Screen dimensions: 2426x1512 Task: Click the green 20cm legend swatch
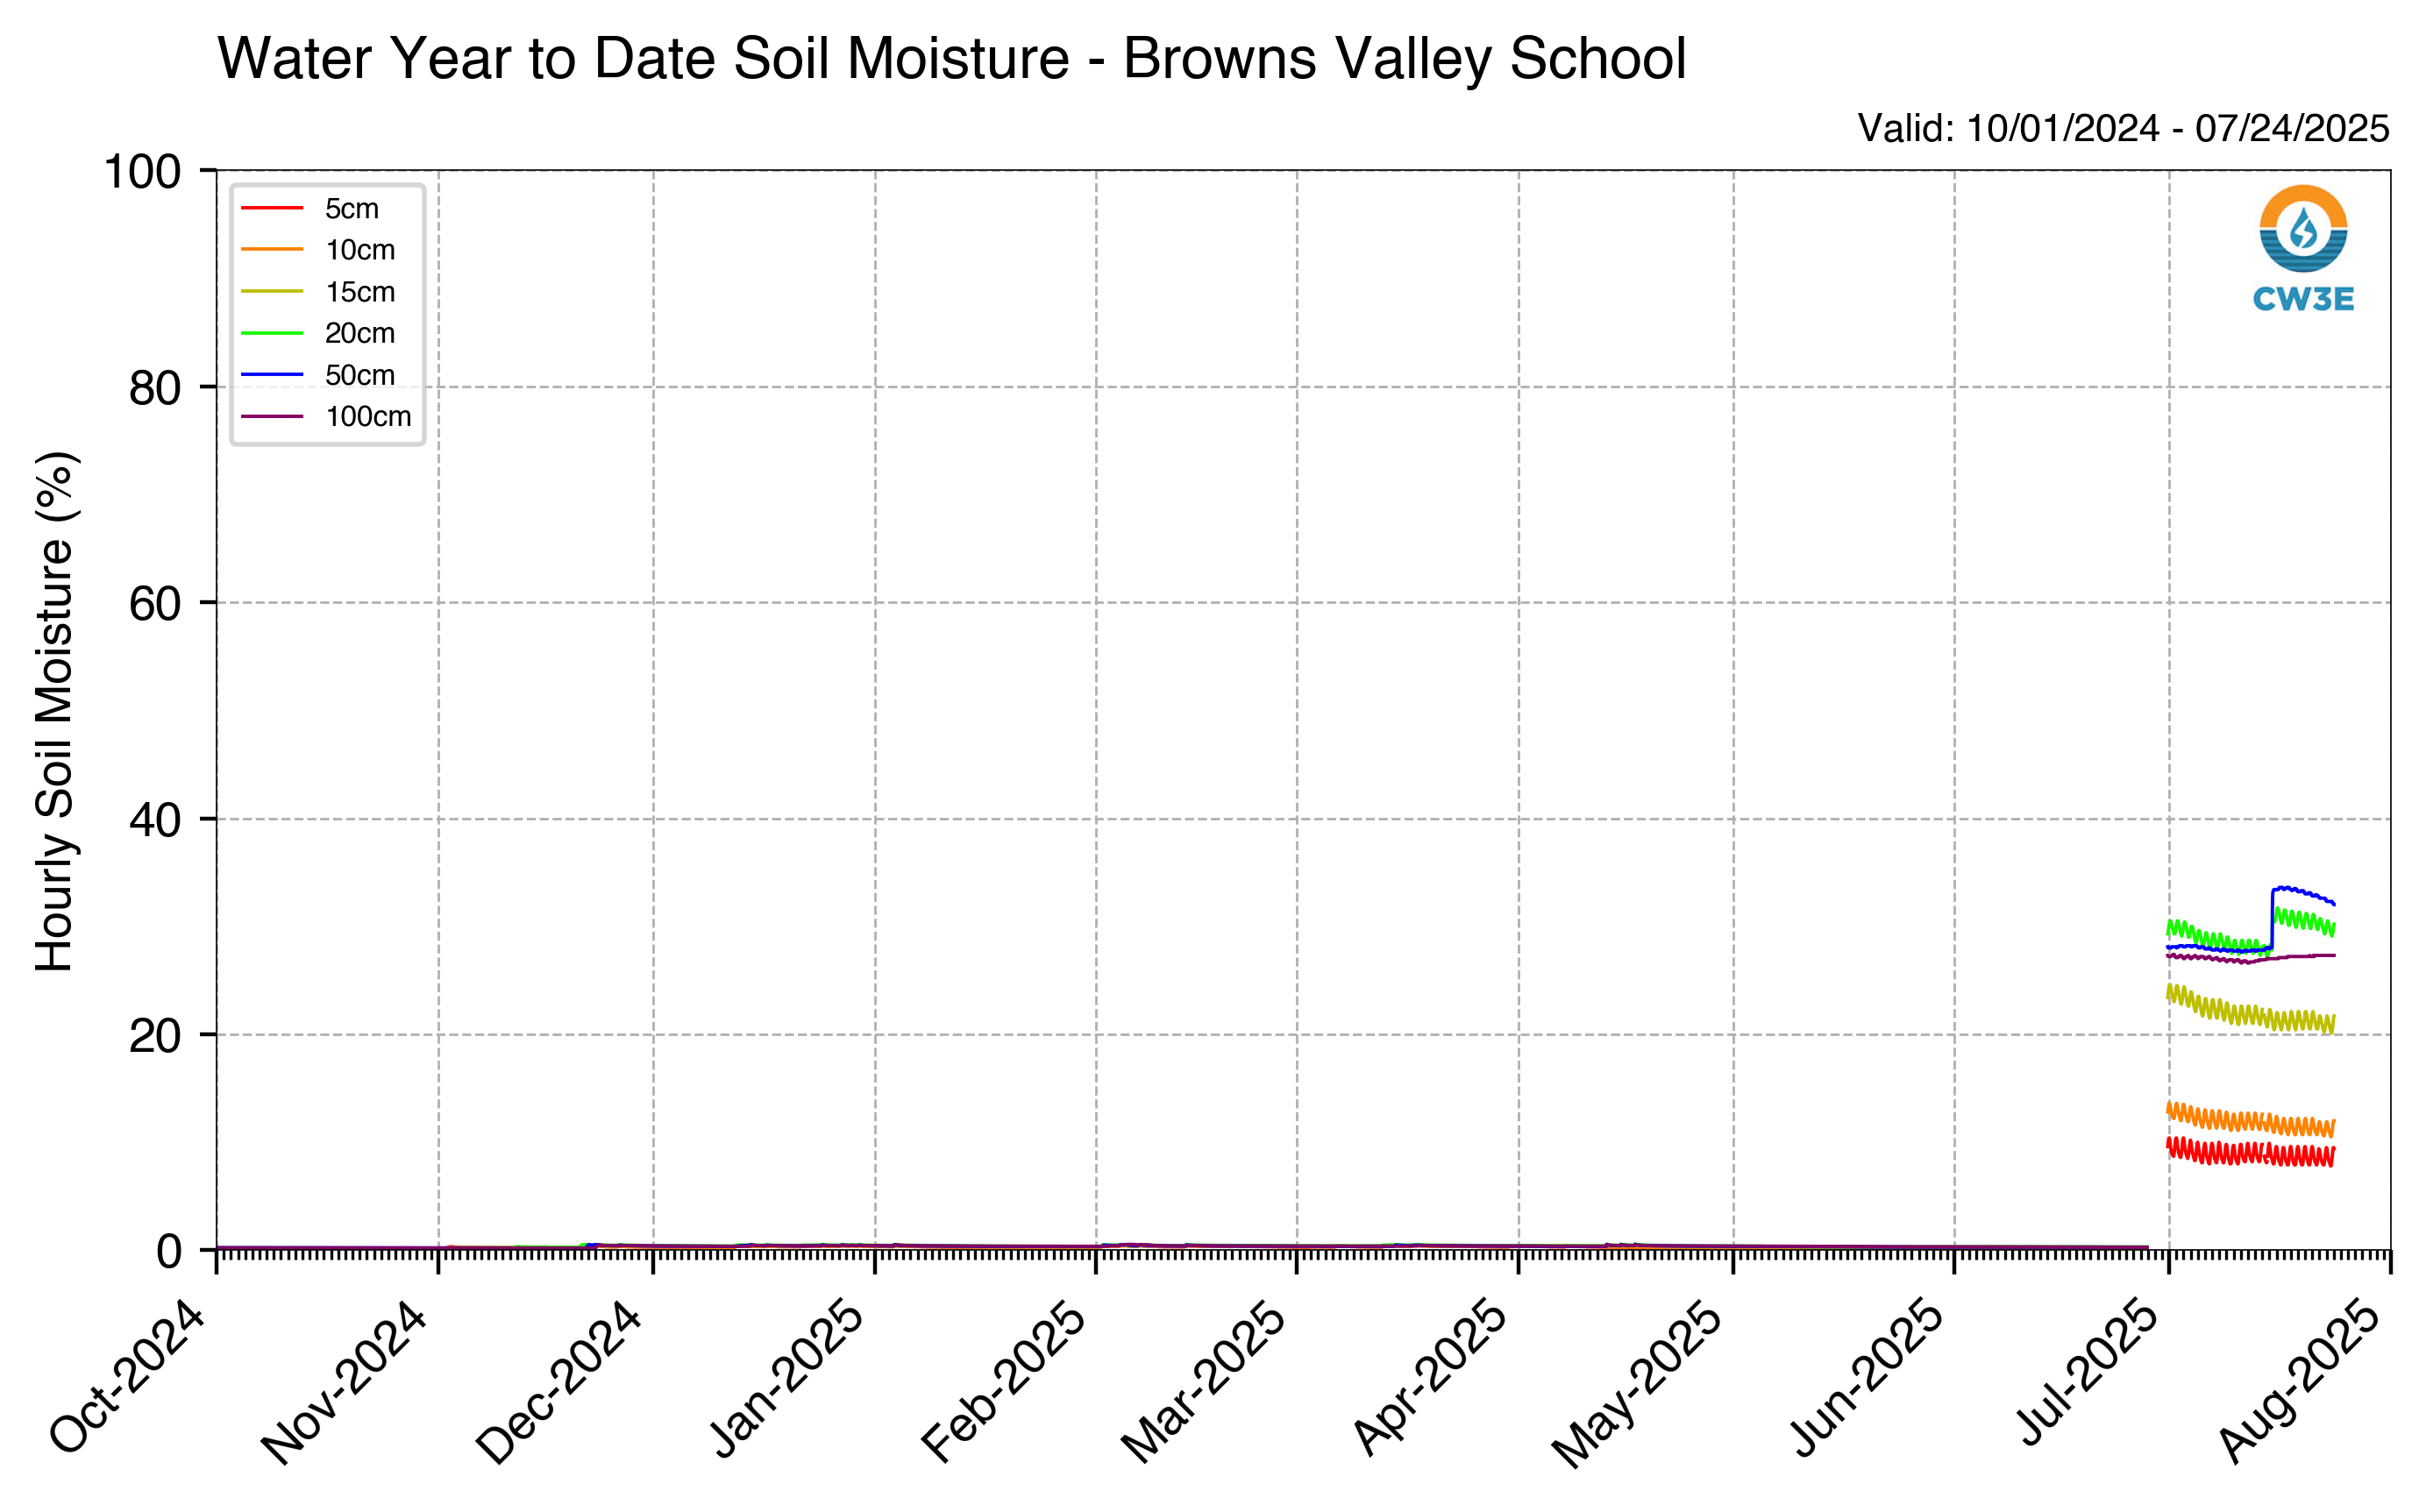tap(272, 333)
